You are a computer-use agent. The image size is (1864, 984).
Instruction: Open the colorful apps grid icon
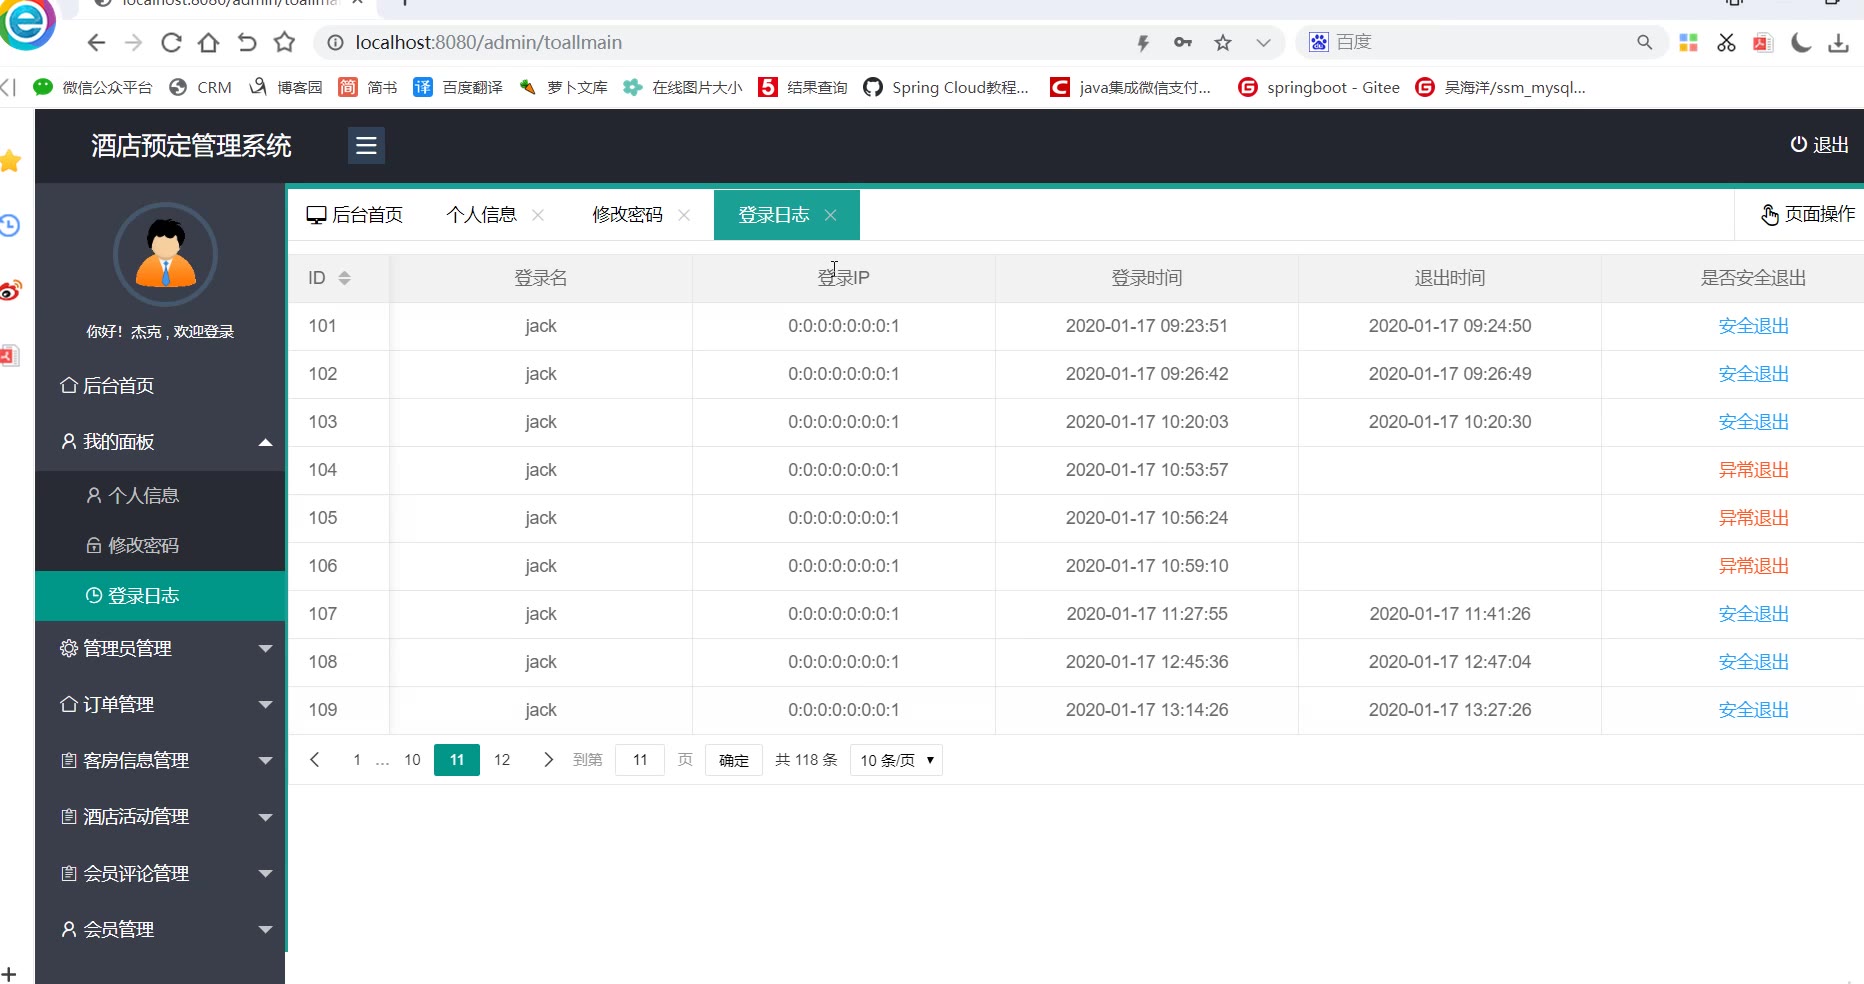pos(1689,43)
